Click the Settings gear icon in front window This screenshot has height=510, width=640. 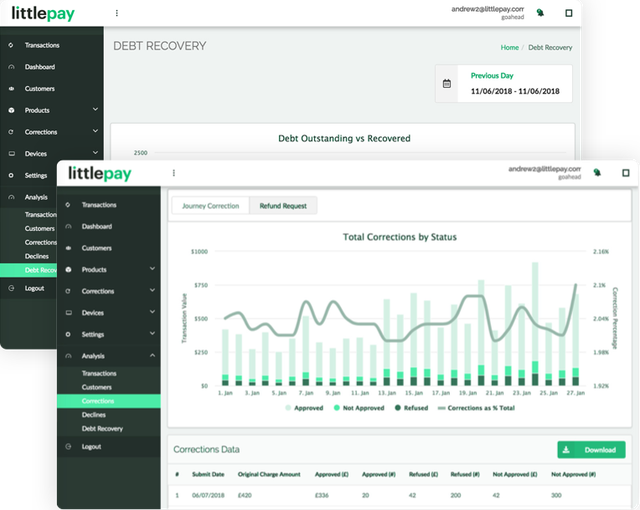point(68,335)
